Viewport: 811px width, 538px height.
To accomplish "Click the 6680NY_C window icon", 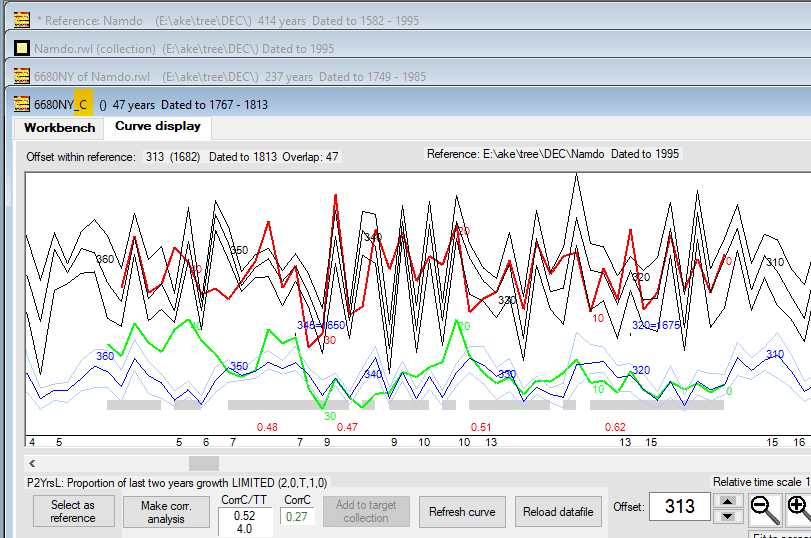I will coord(22,104).
